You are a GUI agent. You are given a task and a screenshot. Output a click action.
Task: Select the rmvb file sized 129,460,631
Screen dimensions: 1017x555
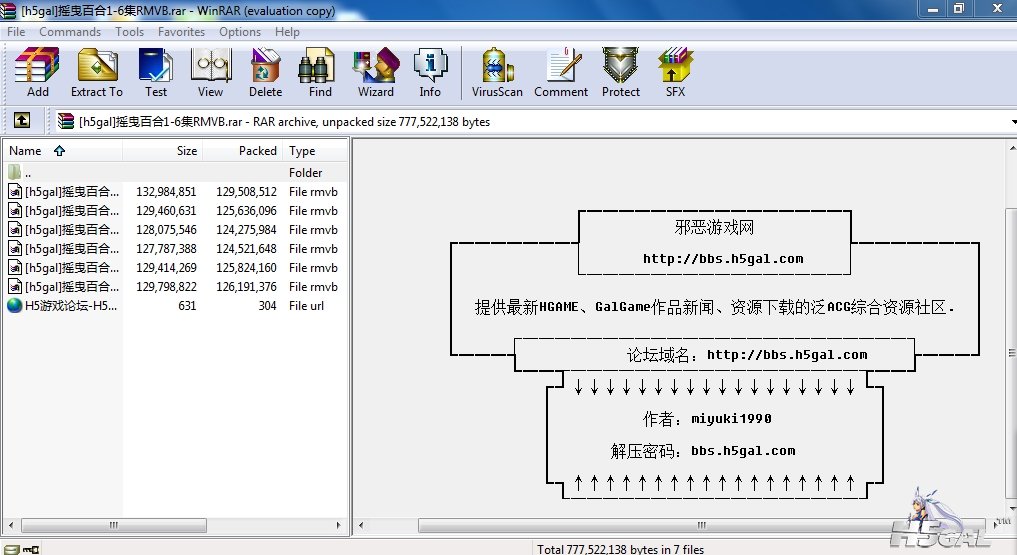[175, 211]
